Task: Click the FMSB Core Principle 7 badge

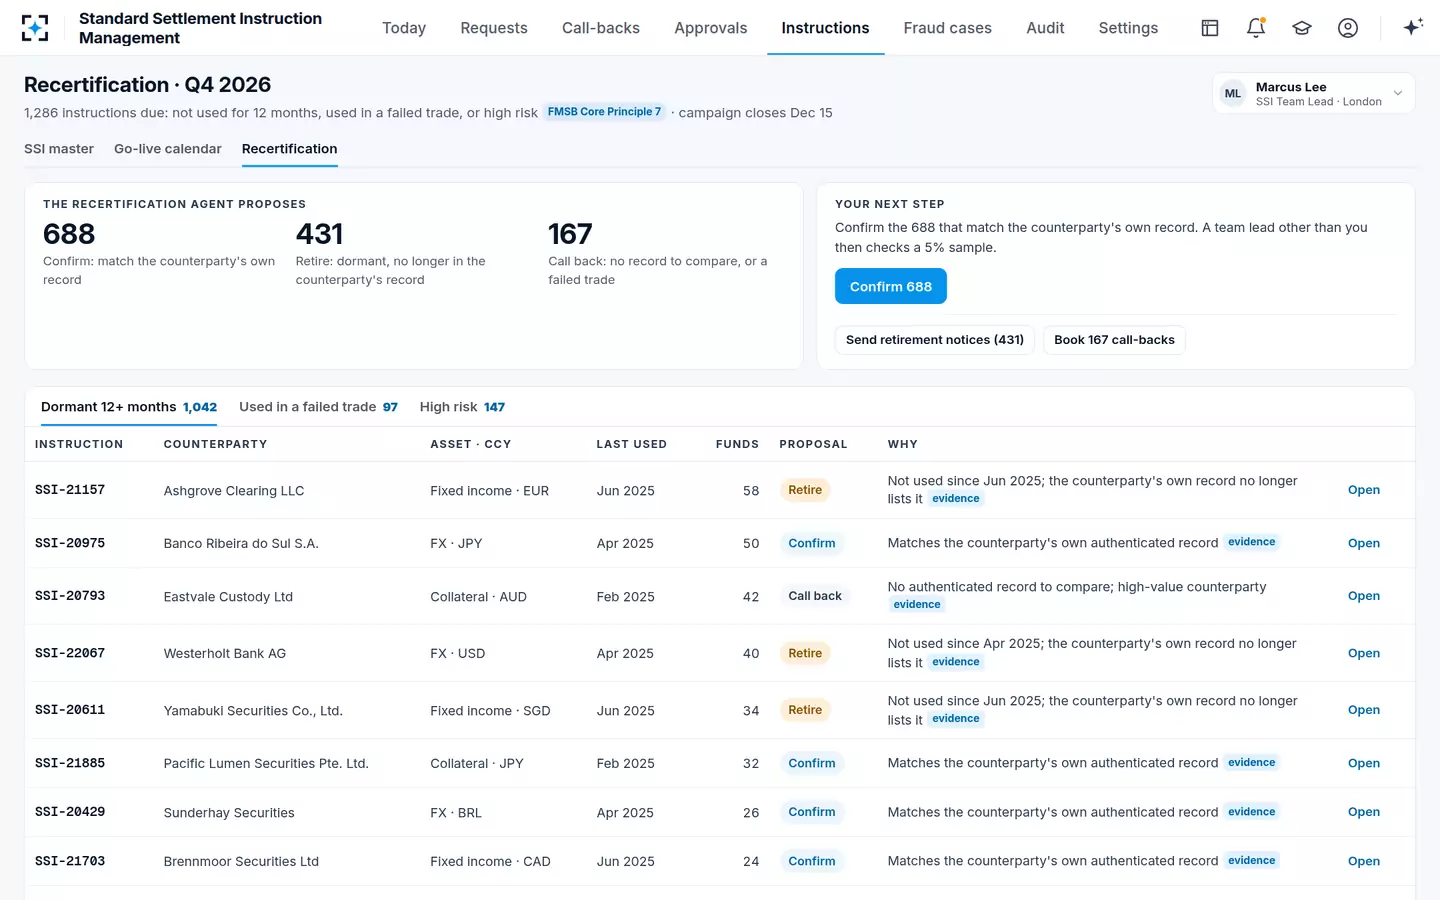Action: 604,112
